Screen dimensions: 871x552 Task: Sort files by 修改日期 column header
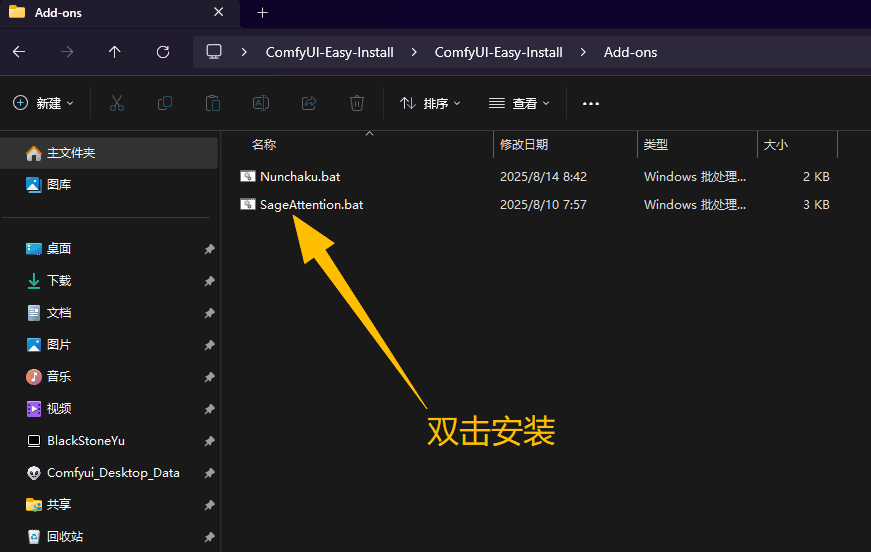tap(524, 145)
